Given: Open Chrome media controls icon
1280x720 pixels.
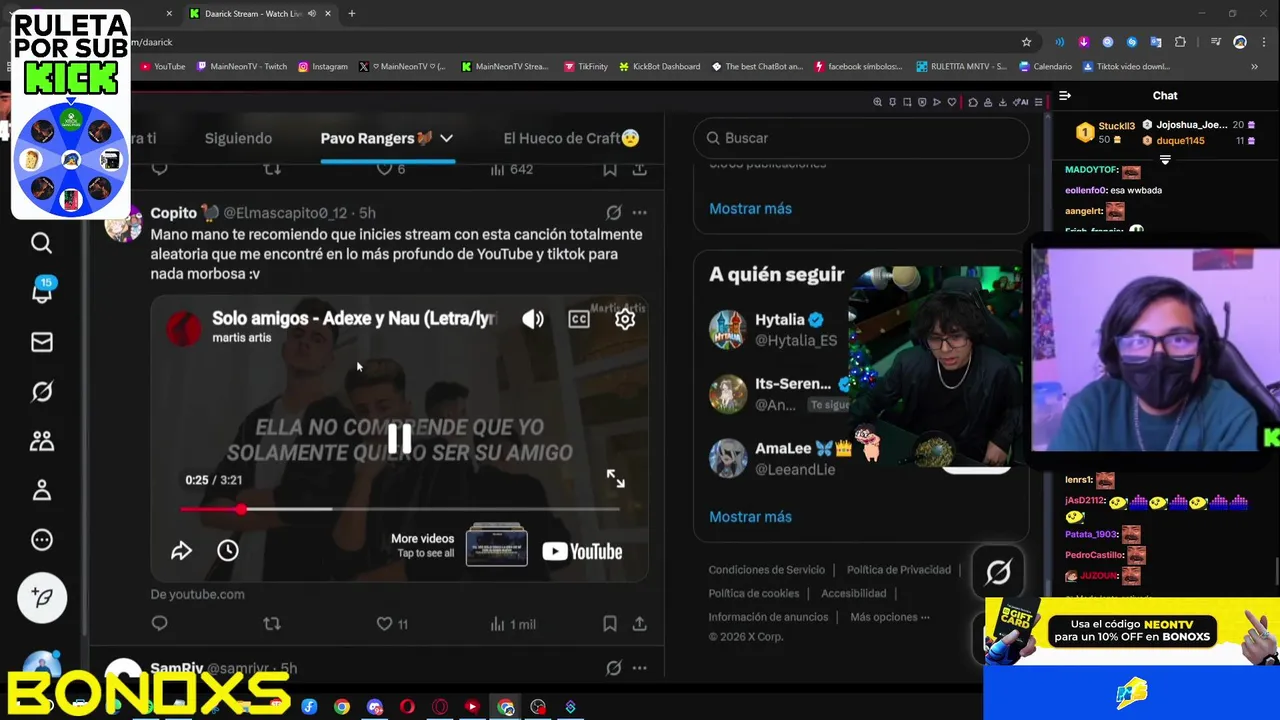Looking at the screenshot, I should 1215,42.
